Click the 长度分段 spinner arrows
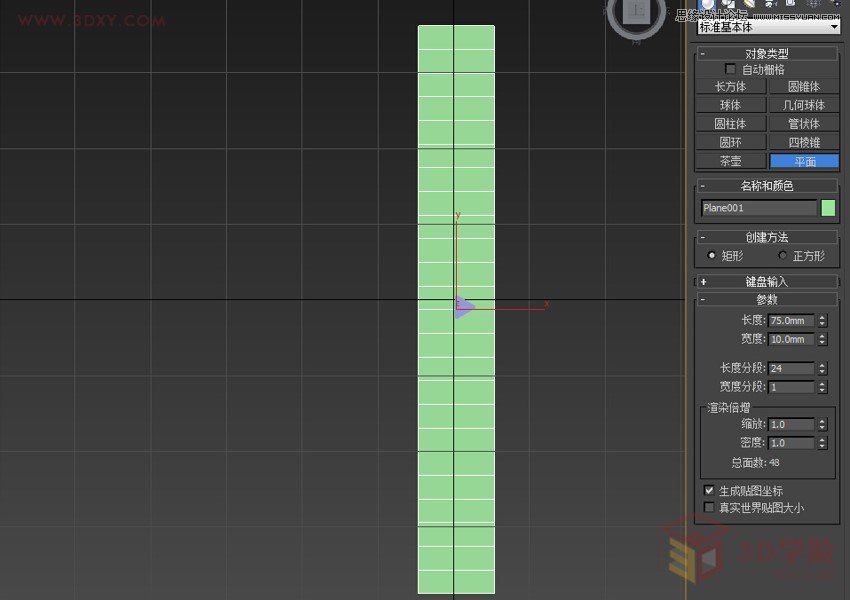Screen dimensions: 850x600 point(822,368)
